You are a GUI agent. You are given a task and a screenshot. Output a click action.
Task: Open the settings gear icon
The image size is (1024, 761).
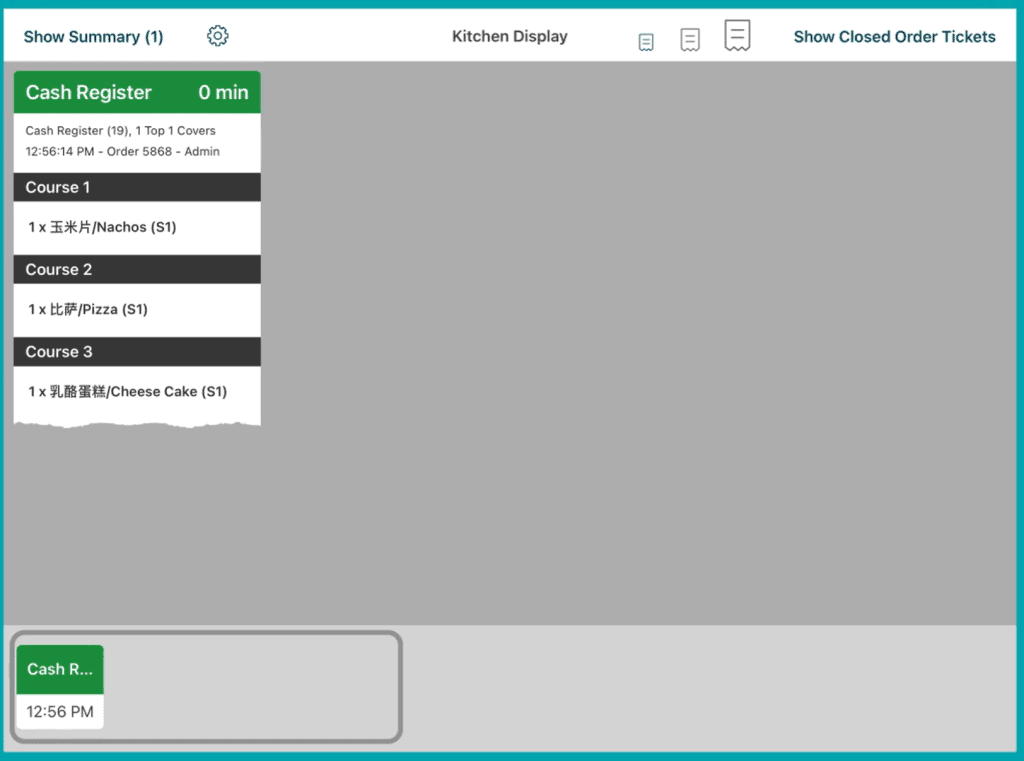[x=218, y=36]
